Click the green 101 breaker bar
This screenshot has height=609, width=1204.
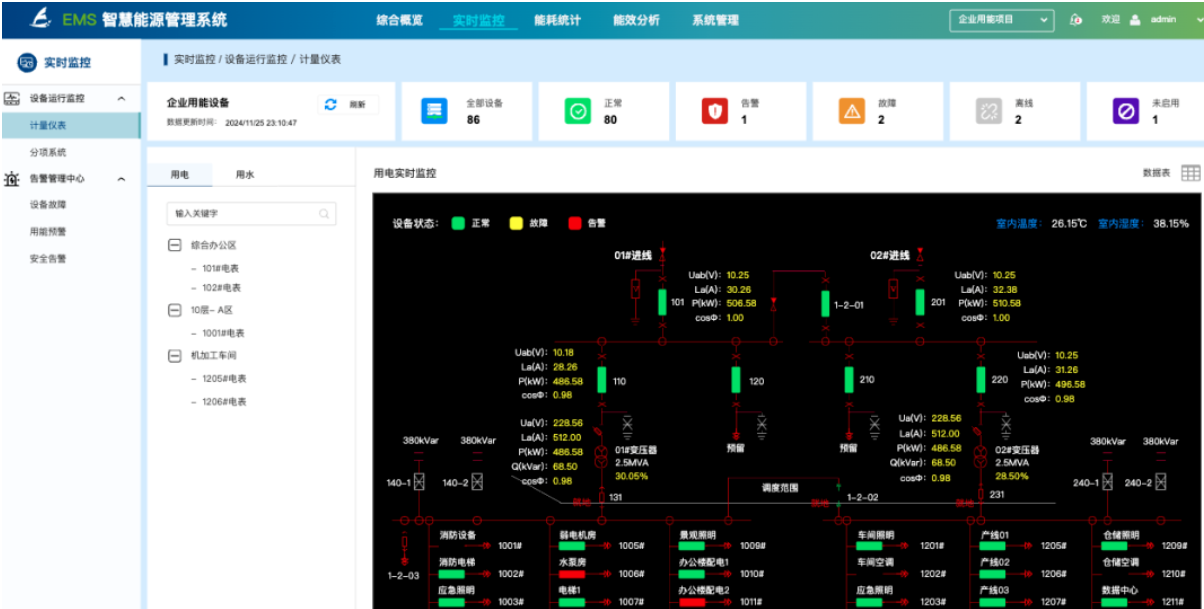click(662, 302)
